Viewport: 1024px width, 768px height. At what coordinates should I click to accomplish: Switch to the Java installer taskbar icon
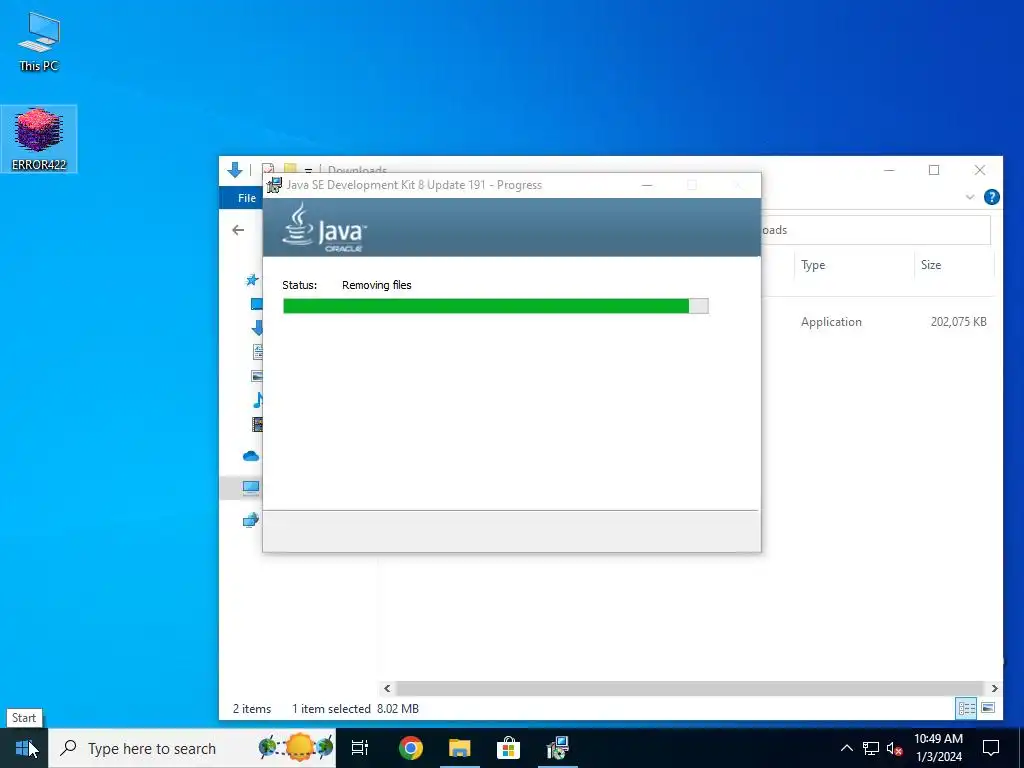coord(558,748)
